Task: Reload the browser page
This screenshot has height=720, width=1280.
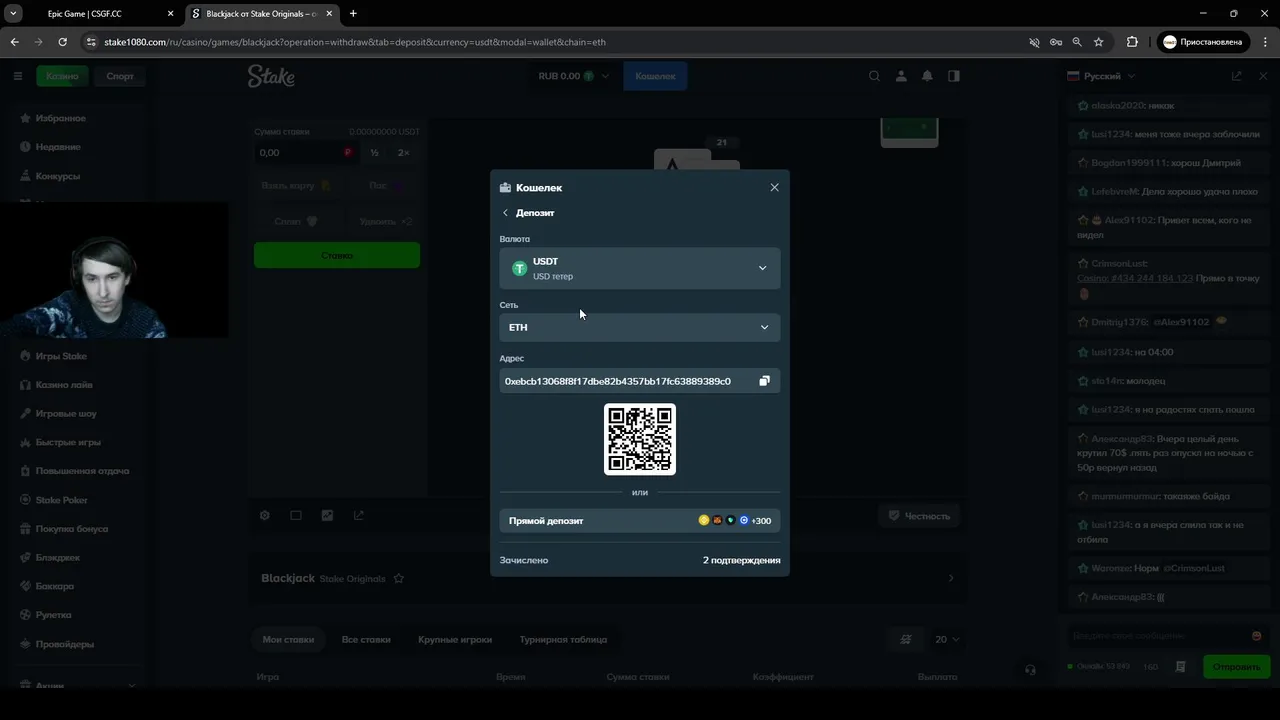Action: coord(62,42)
